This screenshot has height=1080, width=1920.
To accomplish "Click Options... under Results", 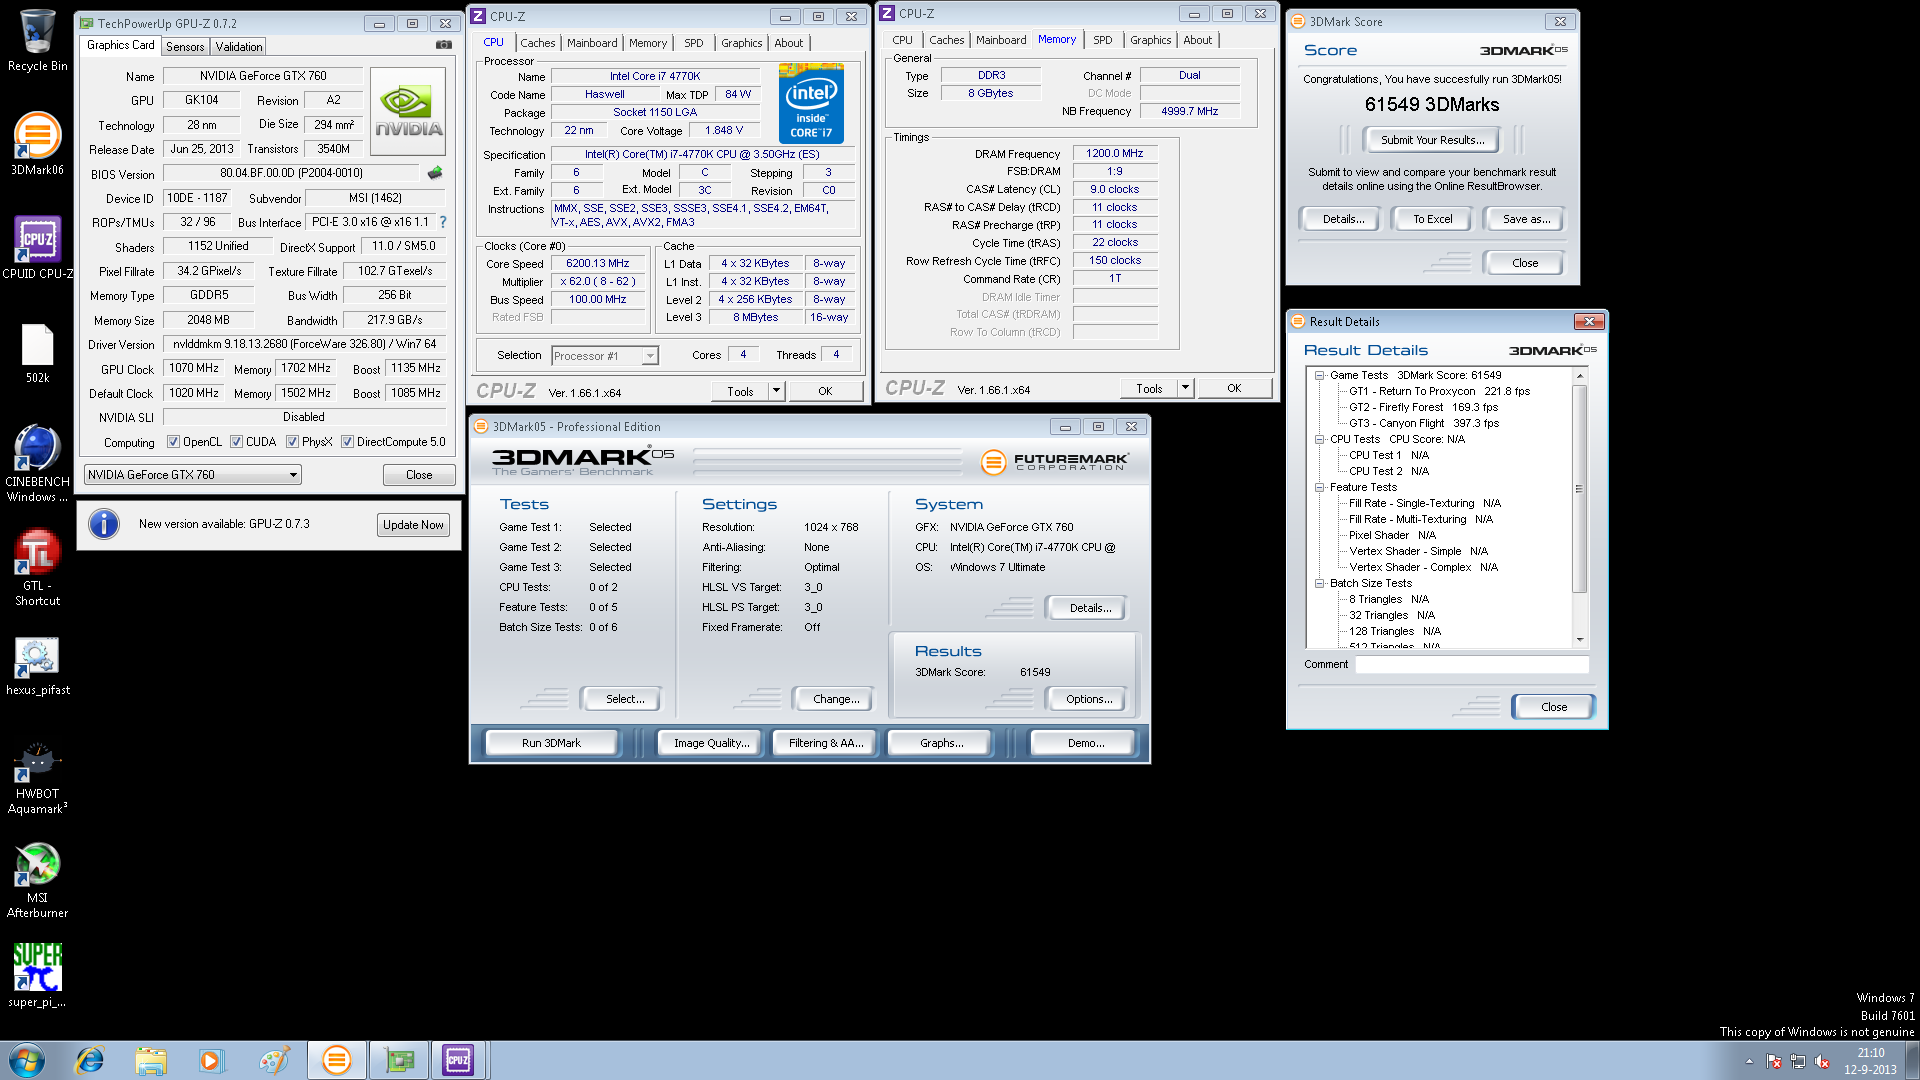I will [x=1089, y=699].
